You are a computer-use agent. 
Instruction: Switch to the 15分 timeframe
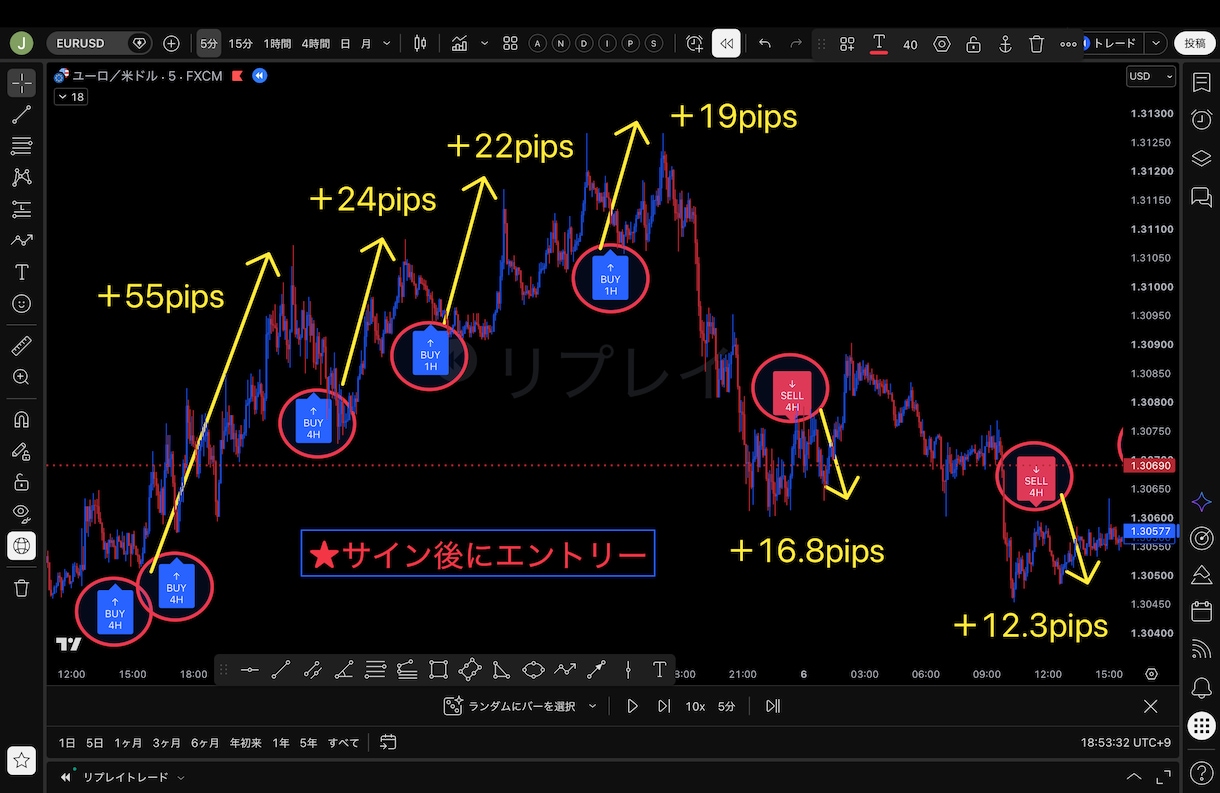[x=241, y=43]
